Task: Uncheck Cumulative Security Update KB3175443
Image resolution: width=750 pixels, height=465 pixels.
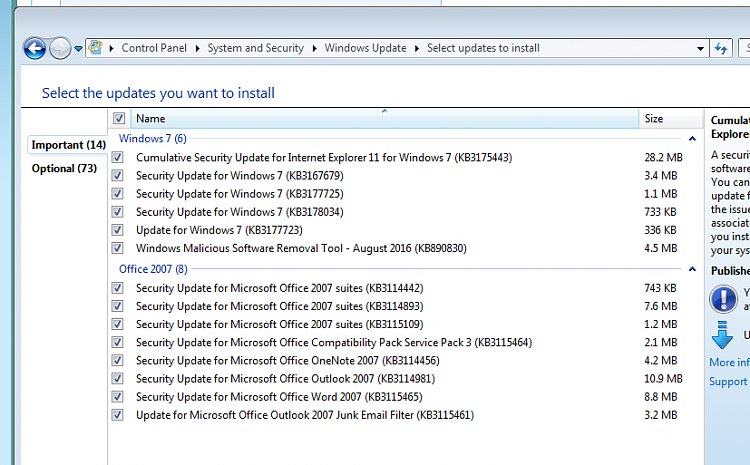Action: coord(118,157)
